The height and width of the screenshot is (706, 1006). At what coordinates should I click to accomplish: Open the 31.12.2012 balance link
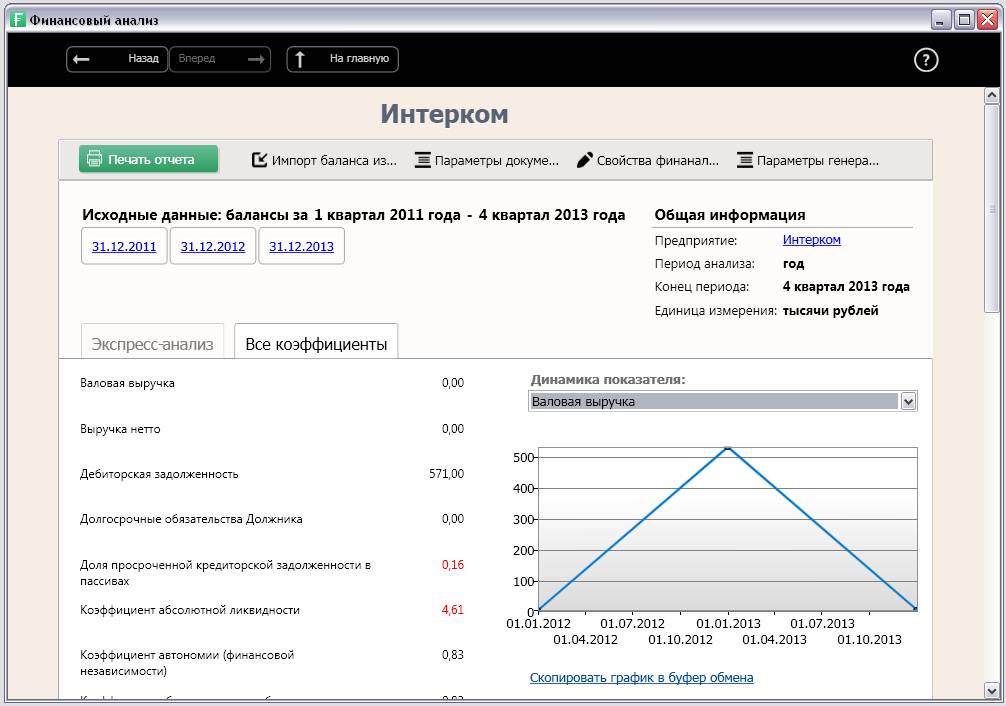[213, 247]
